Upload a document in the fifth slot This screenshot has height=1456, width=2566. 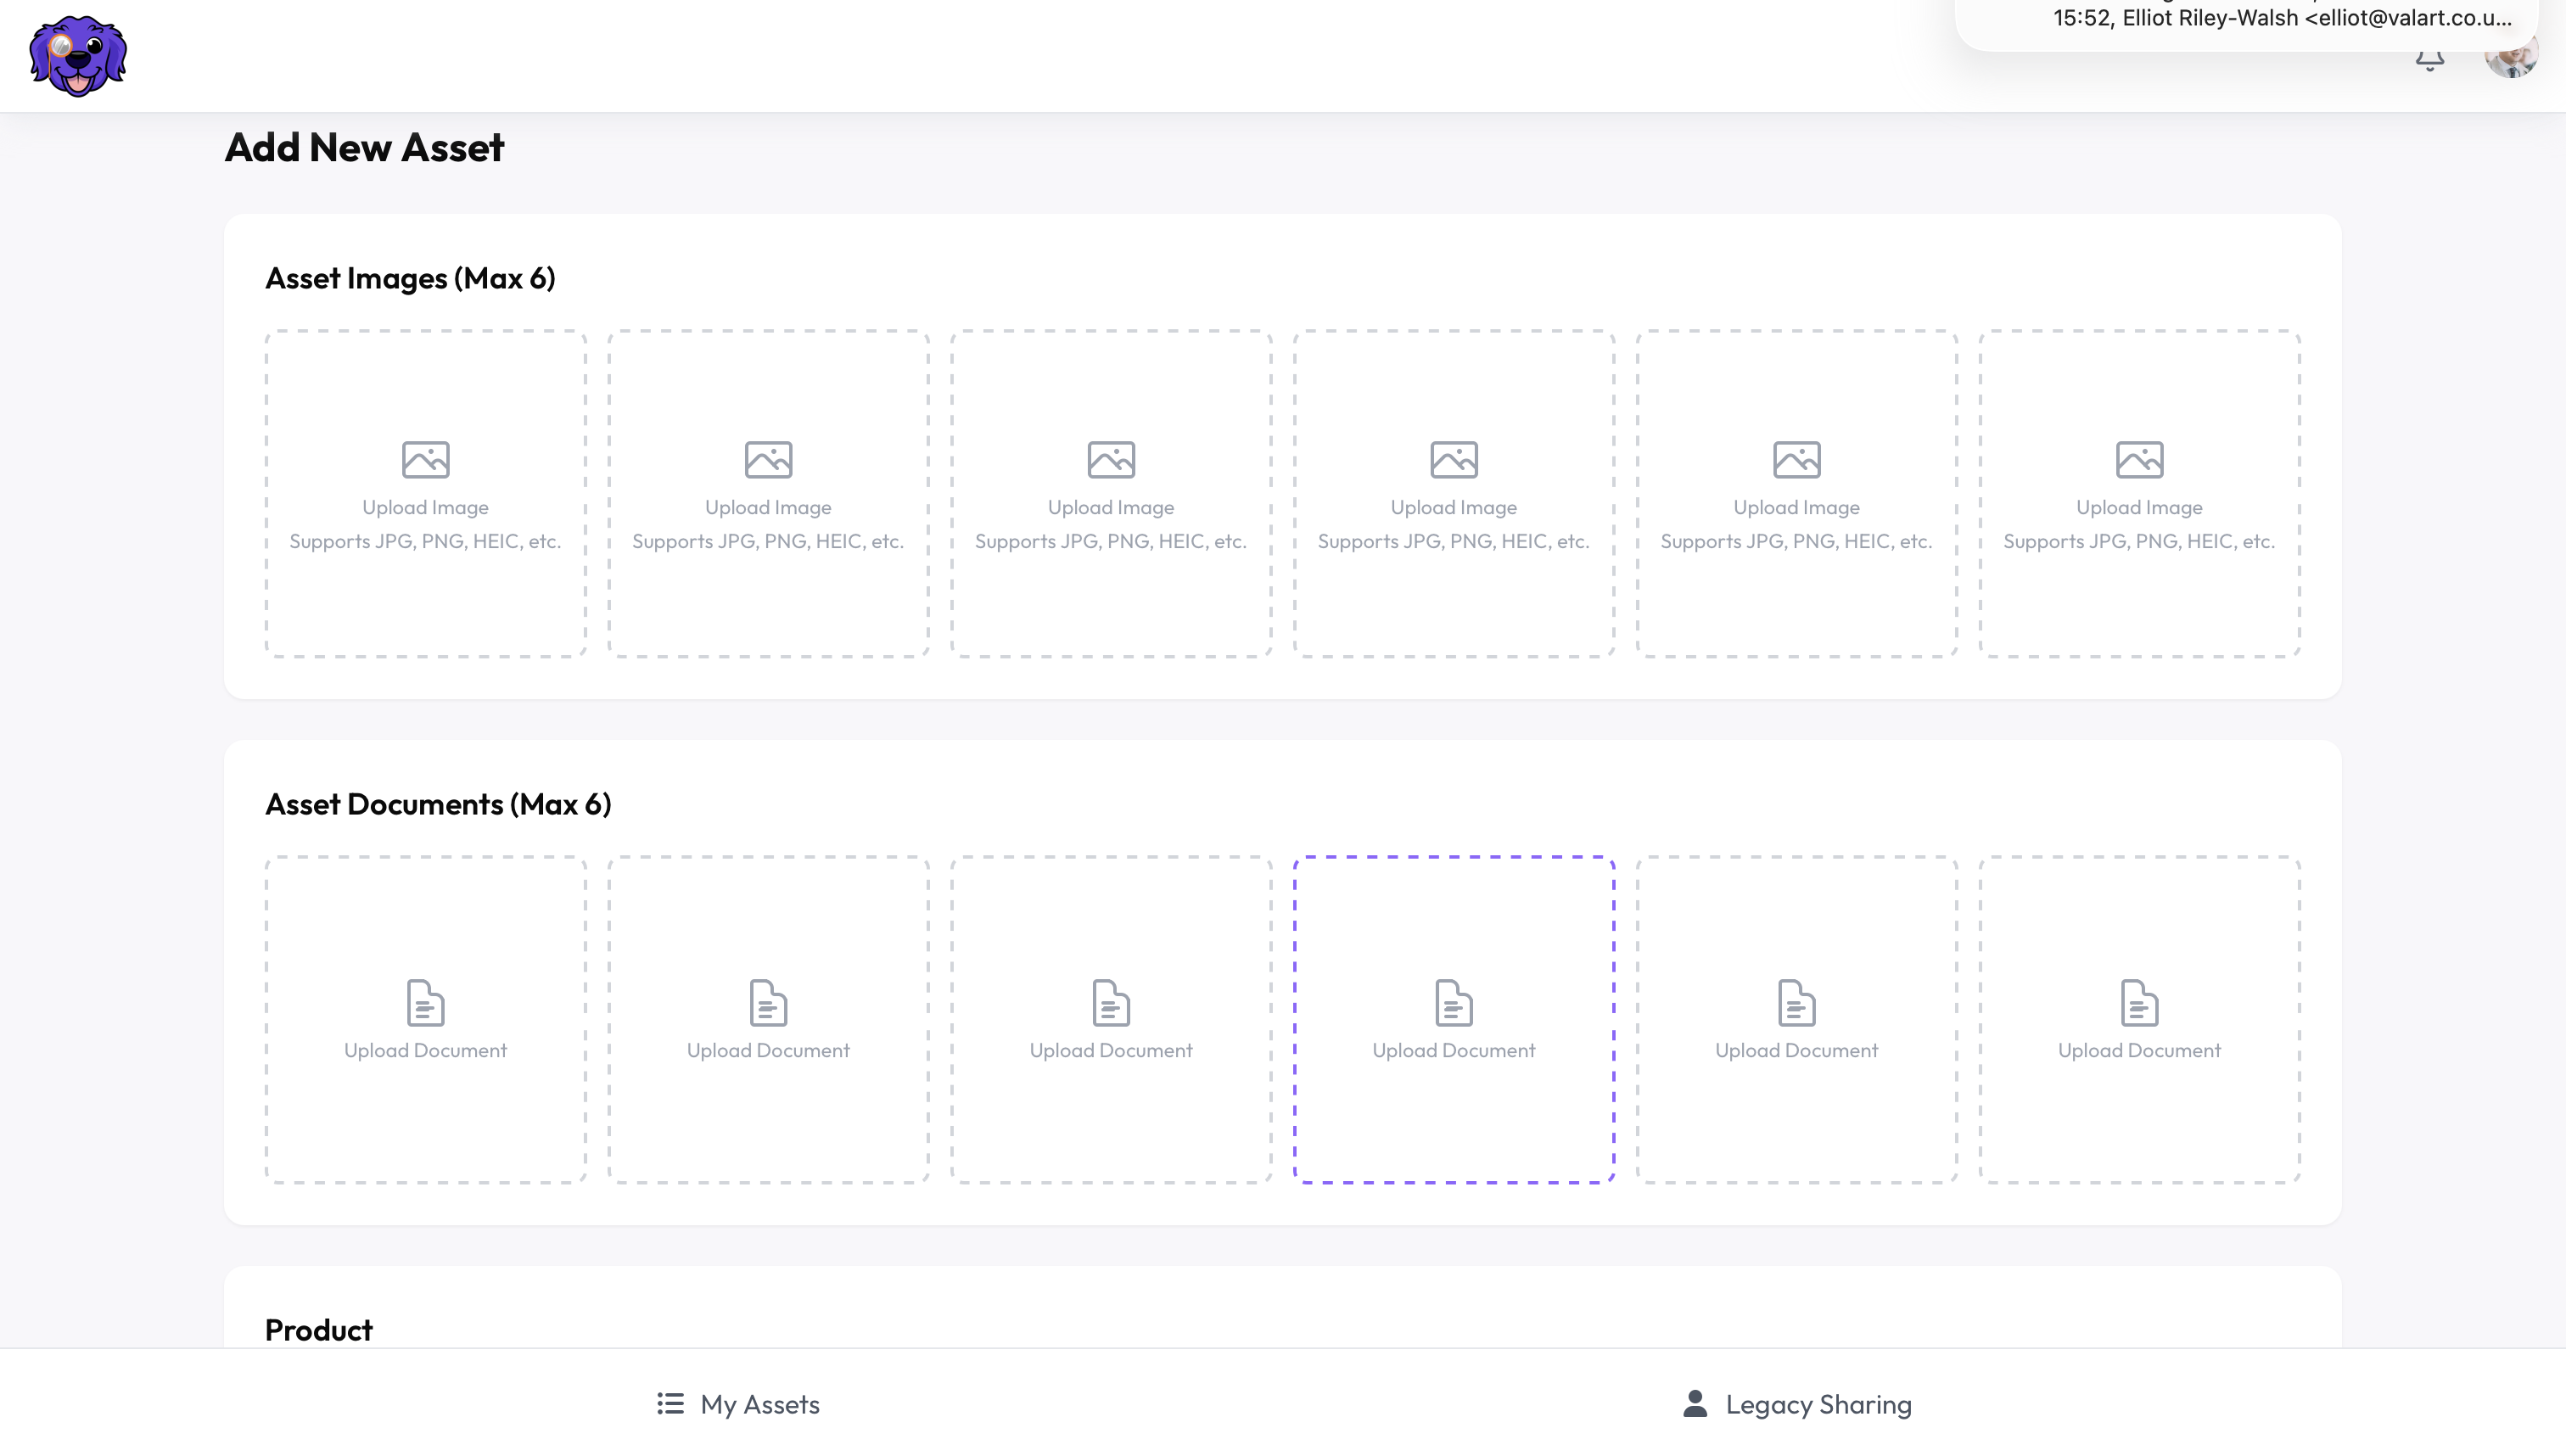click(x=1796, y=1020)
